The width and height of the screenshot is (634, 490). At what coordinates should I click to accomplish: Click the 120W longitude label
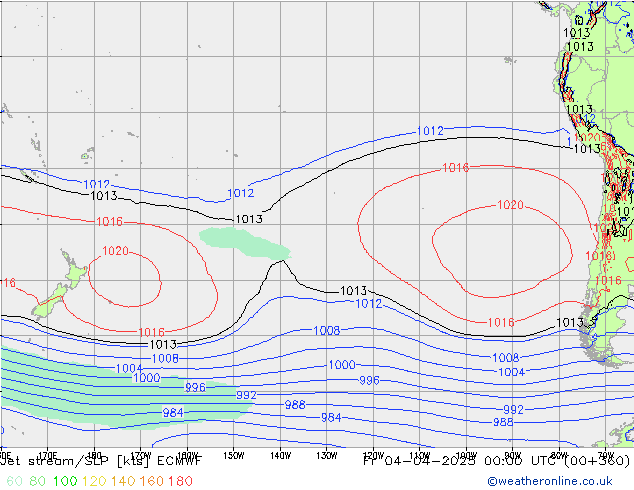coord(373,455)
